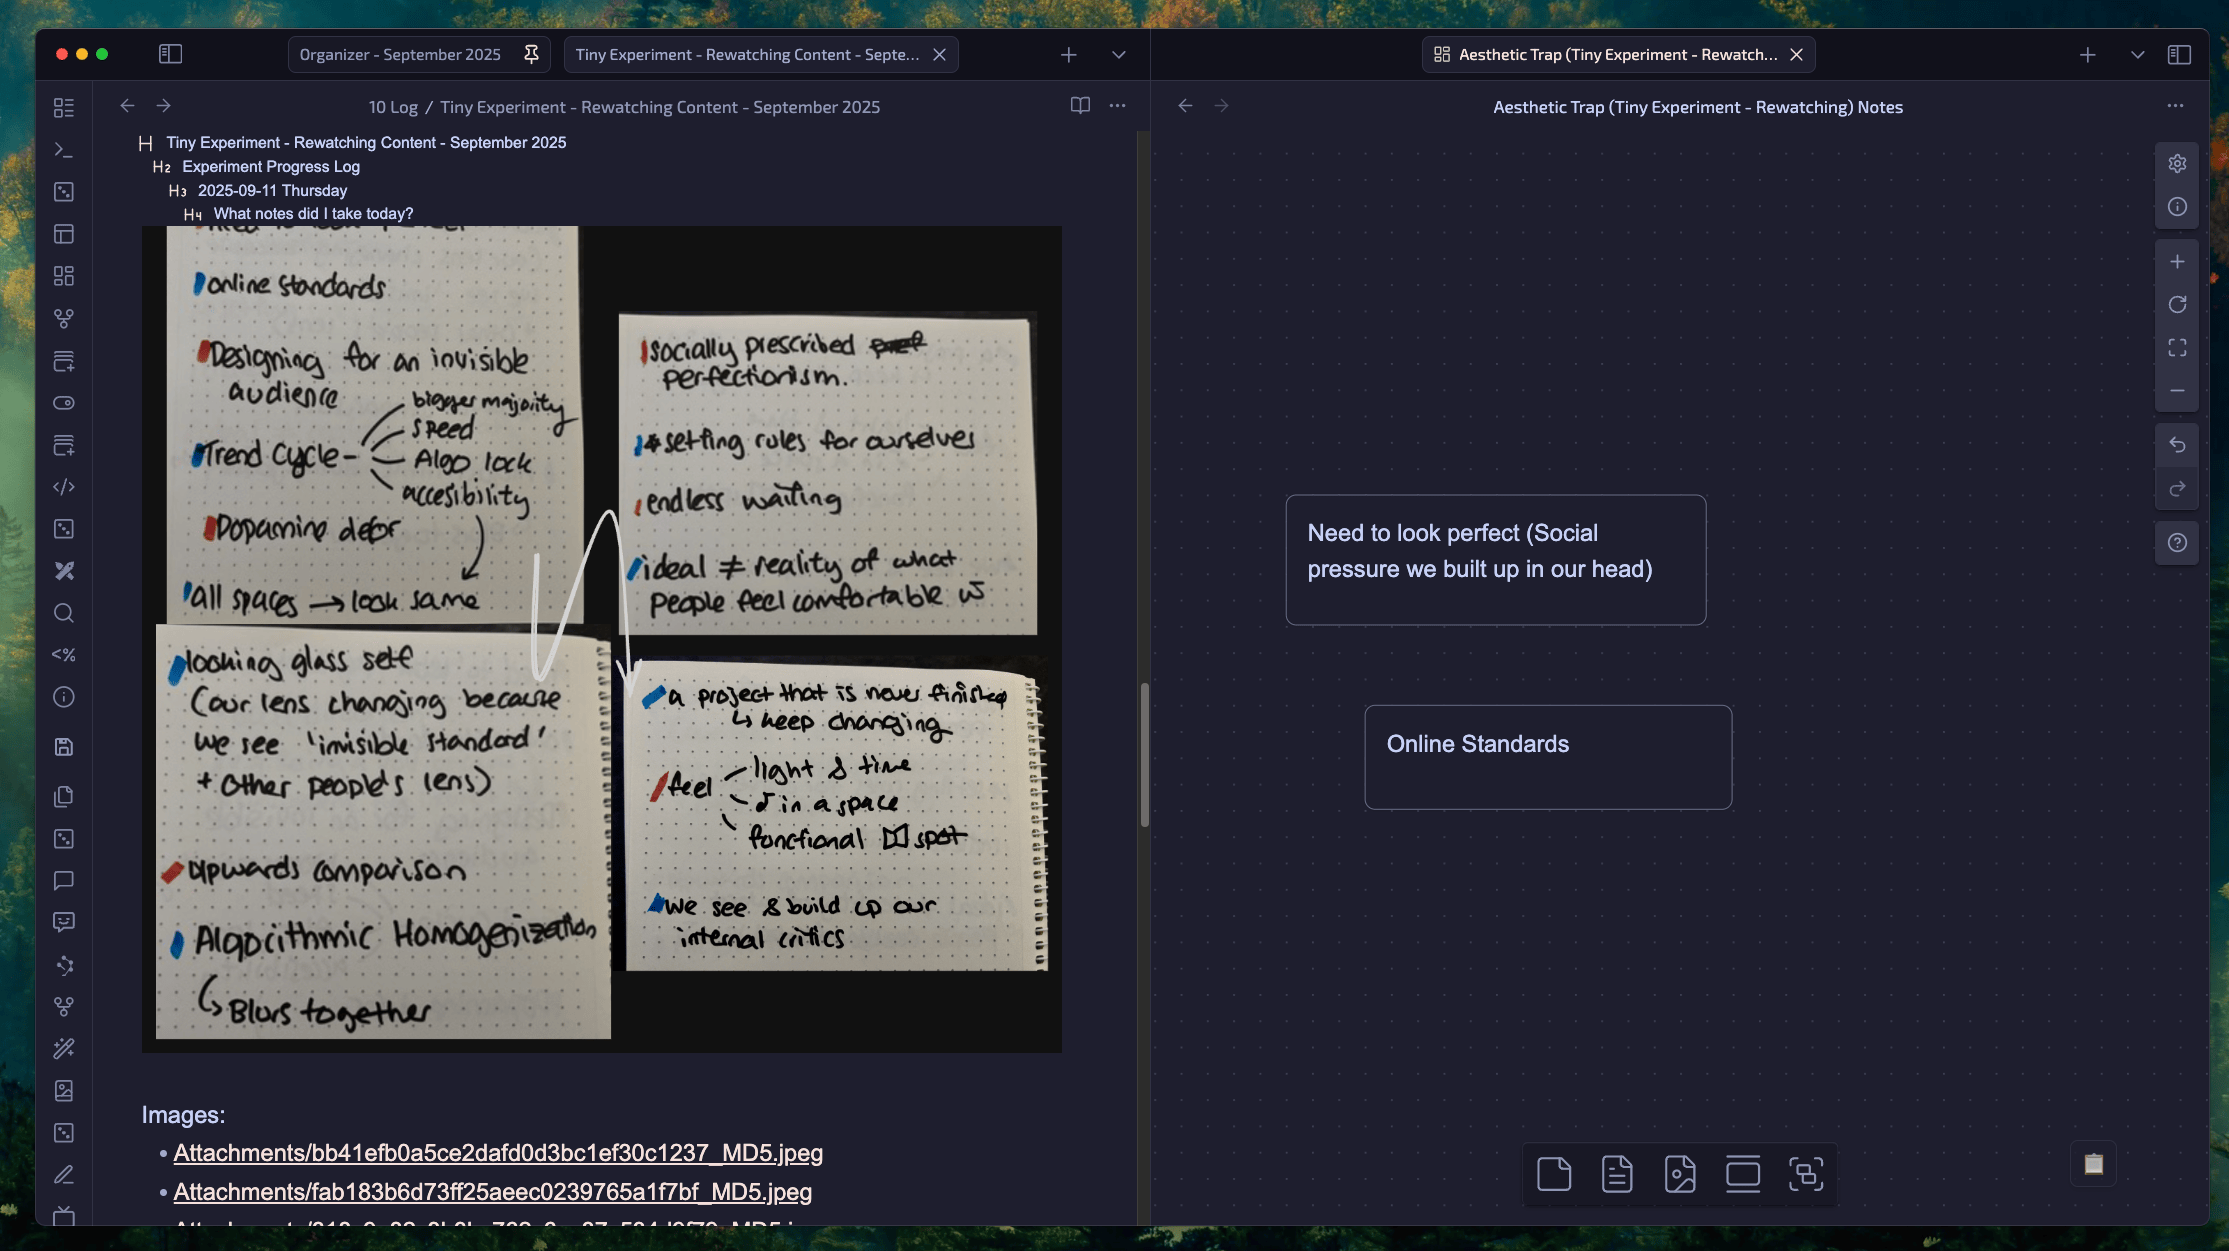This screenshot has height=1251, width=2229.
Task: Add media image card to canvas
Action: click(x=1680, y=1174)
